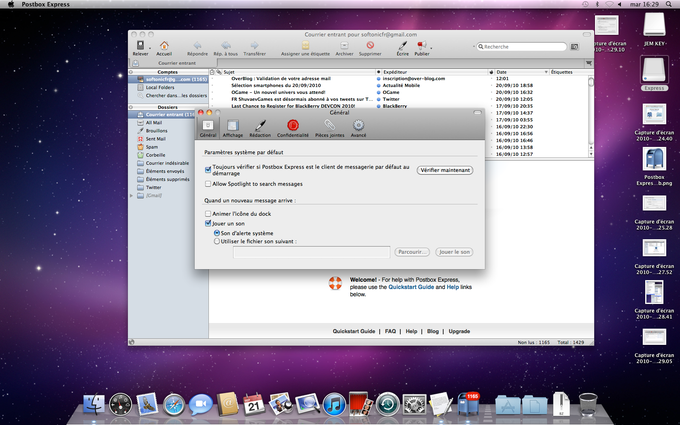Click the Jouer le son button

click(454, 252)
